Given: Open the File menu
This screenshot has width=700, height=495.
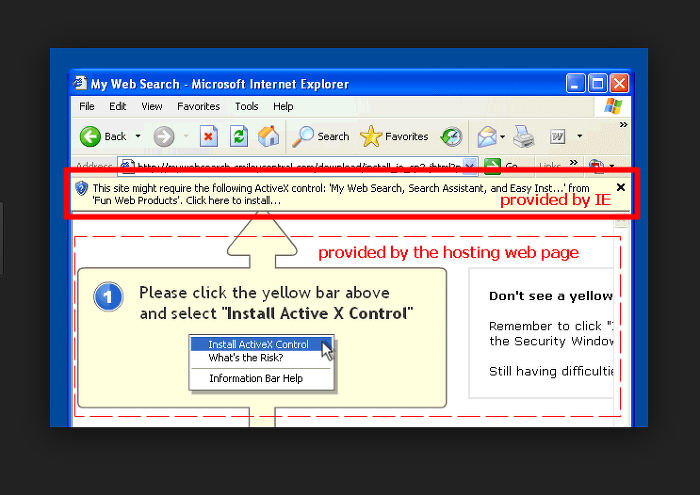Looking at the screenshot, I should point(87,106).
